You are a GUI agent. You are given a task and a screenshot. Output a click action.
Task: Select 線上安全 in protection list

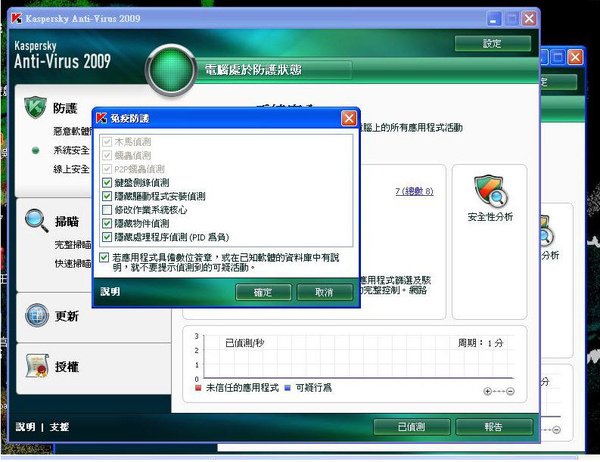pos(71,169)
